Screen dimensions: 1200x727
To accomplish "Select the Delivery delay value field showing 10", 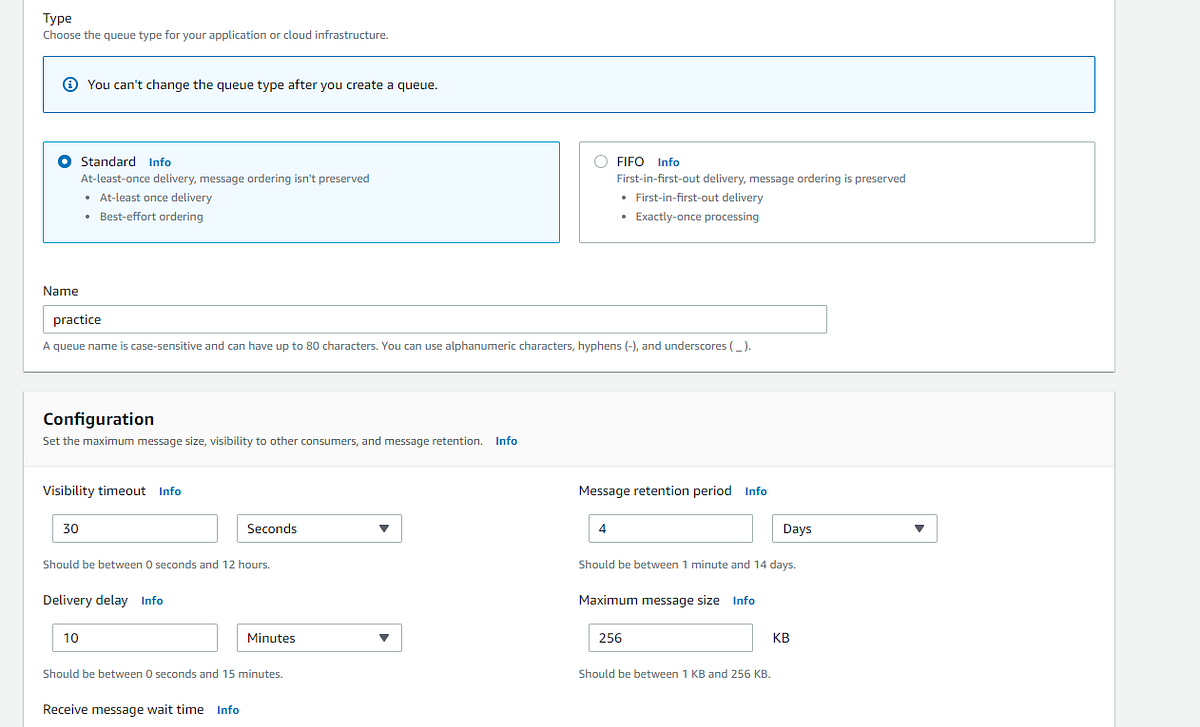I will (x=134, y=637).
